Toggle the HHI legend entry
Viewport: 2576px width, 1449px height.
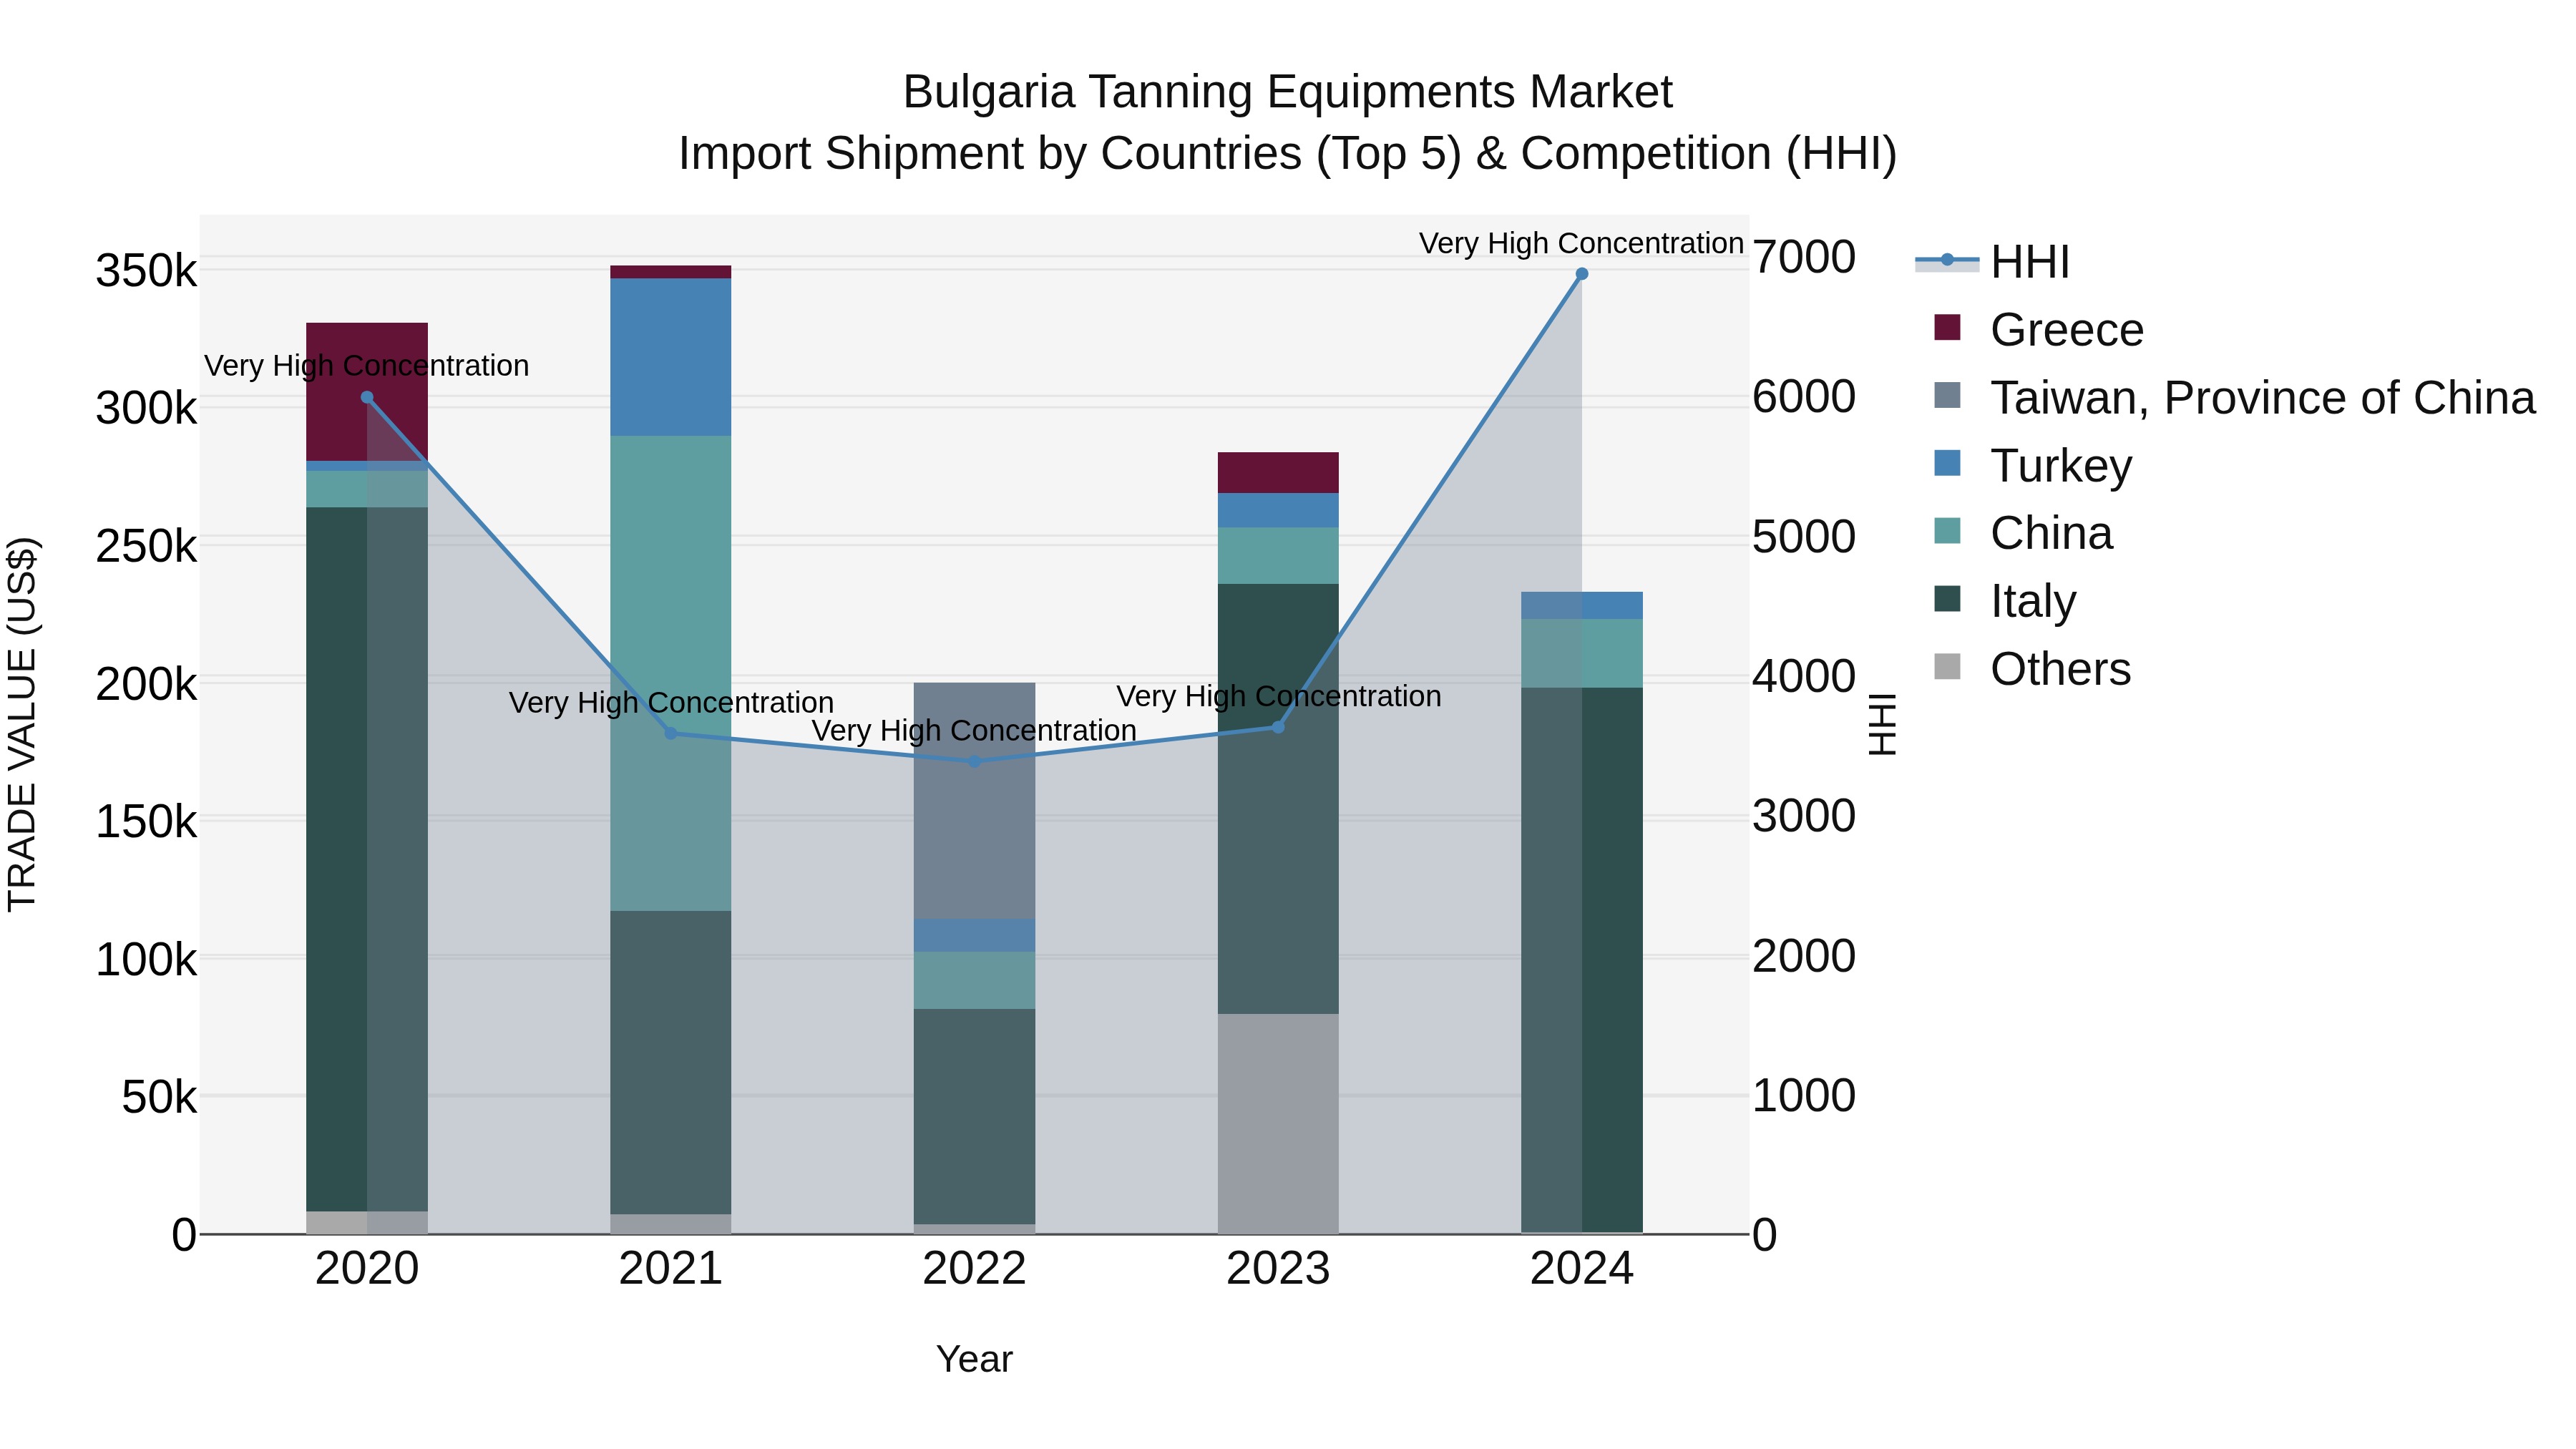(1992, 262)
